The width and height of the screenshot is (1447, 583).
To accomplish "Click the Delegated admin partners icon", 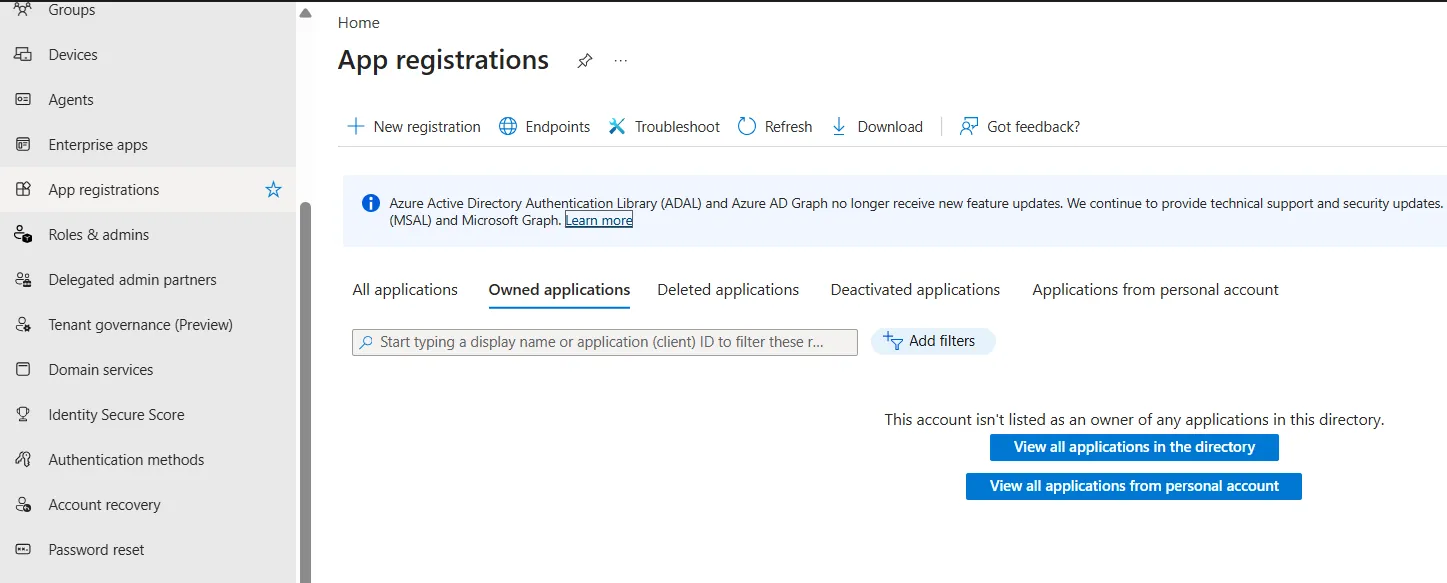I will pos(23,279).
